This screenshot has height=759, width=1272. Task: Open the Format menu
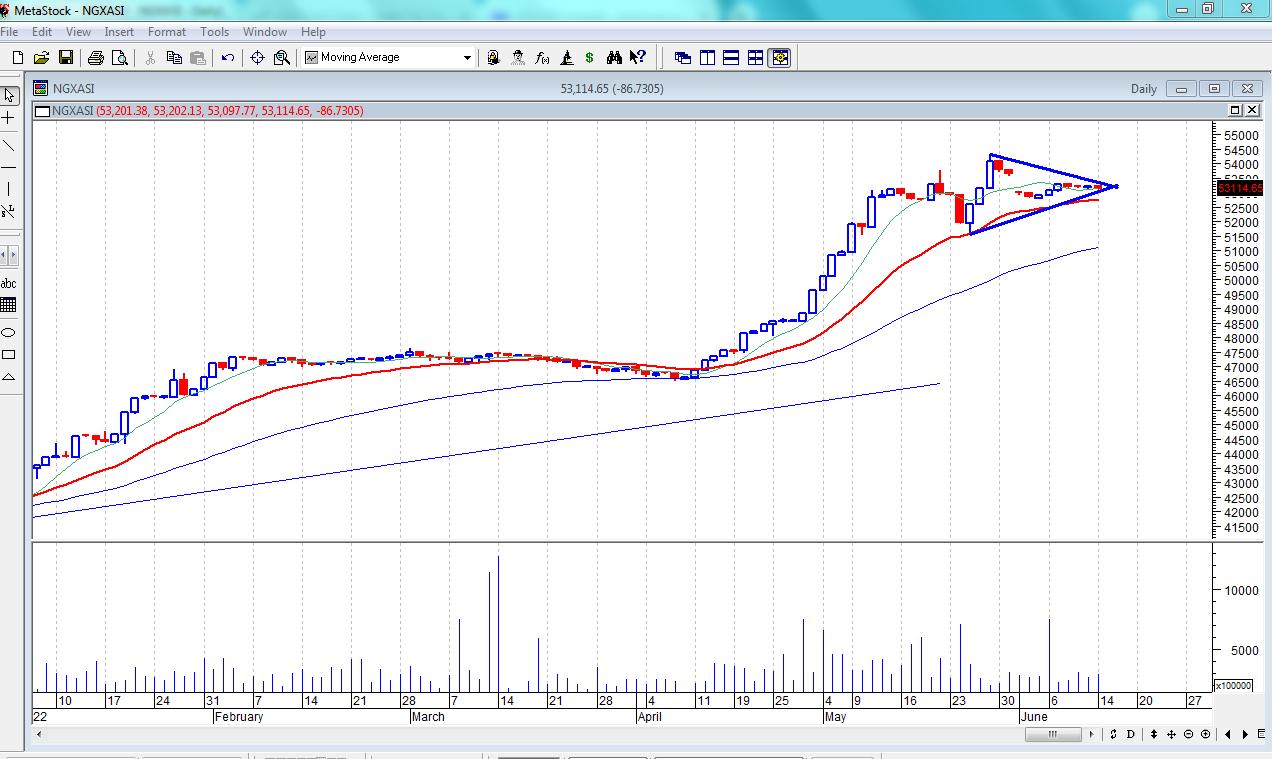point(167,32)
